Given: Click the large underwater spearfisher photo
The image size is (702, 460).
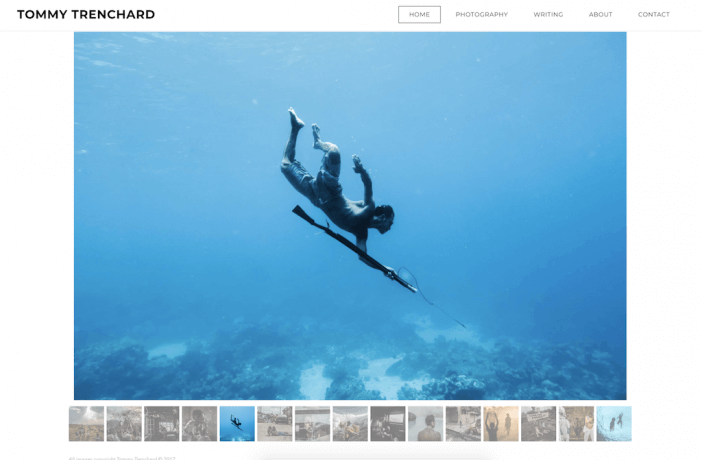Looking at the screenshot, I should coord(350,215).
